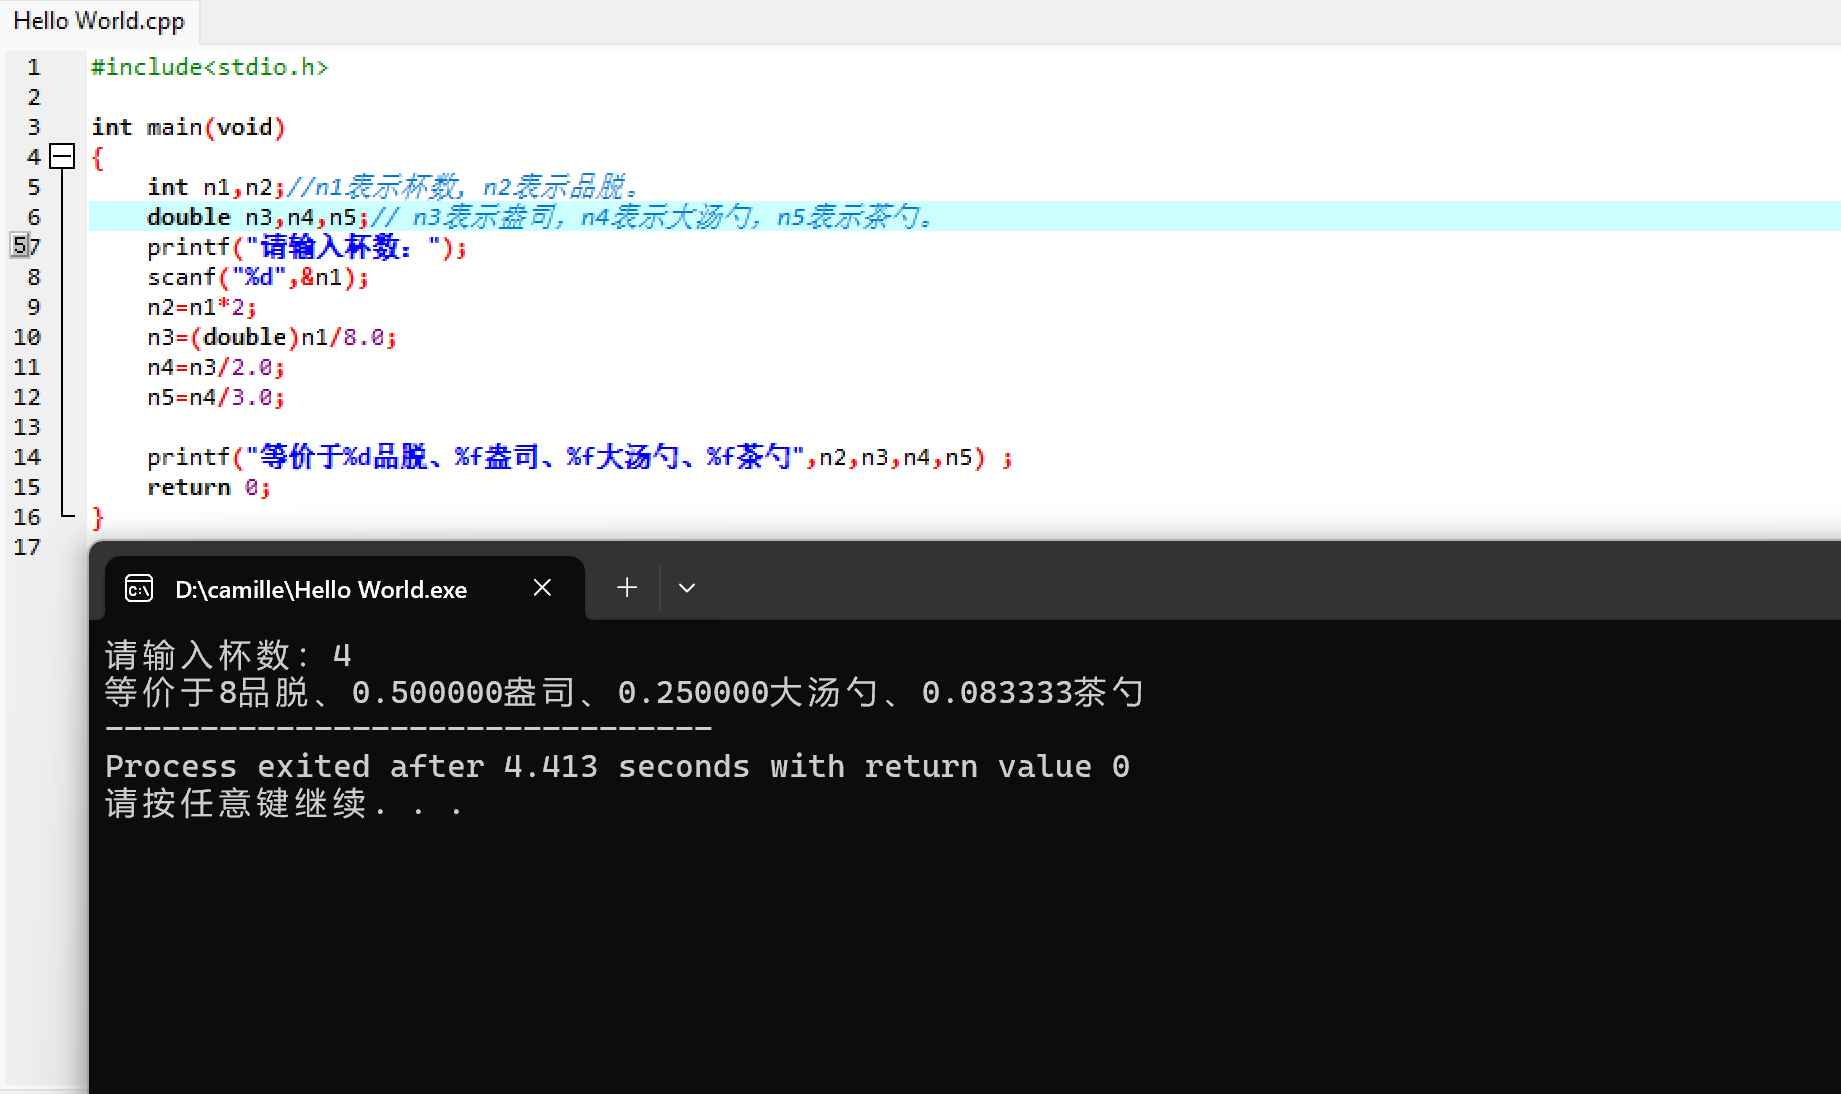1841x1094 pixels.
Task: Click line number 6 in the gutter
Action: [34, 217]
